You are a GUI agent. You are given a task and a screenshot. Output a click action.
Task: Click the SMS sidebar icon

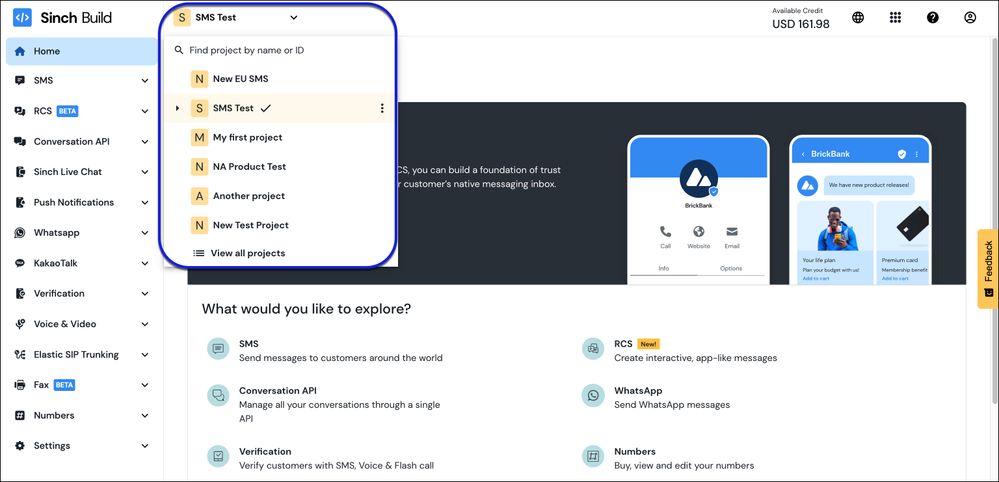[20, 81]
